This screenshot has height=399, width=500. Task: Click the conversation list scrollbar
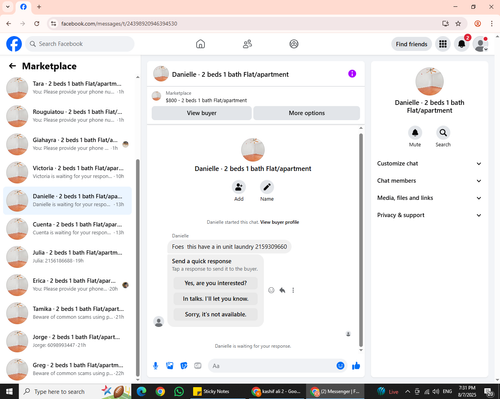pyautogui.click(x=138, y=268)
